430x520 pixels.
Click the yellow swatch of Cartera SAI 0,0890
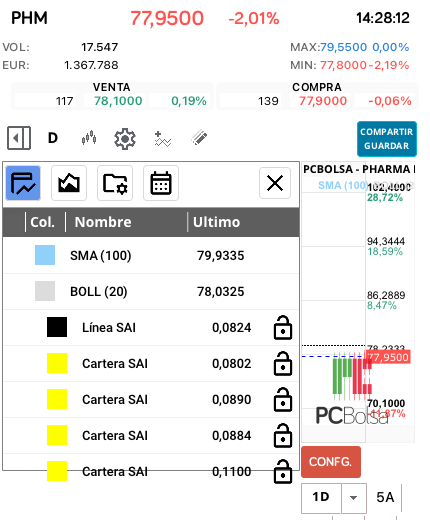point(57,399)
